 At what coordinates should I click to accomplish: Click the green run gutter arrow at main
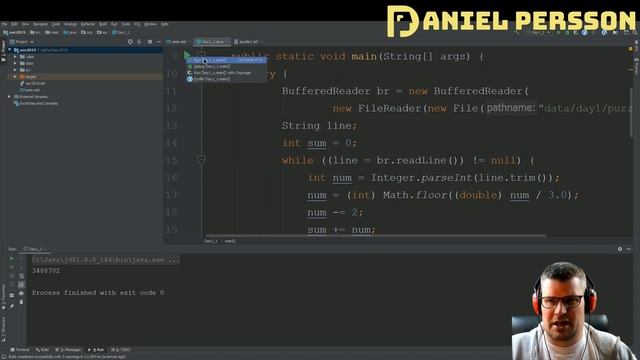coord(187,54)
